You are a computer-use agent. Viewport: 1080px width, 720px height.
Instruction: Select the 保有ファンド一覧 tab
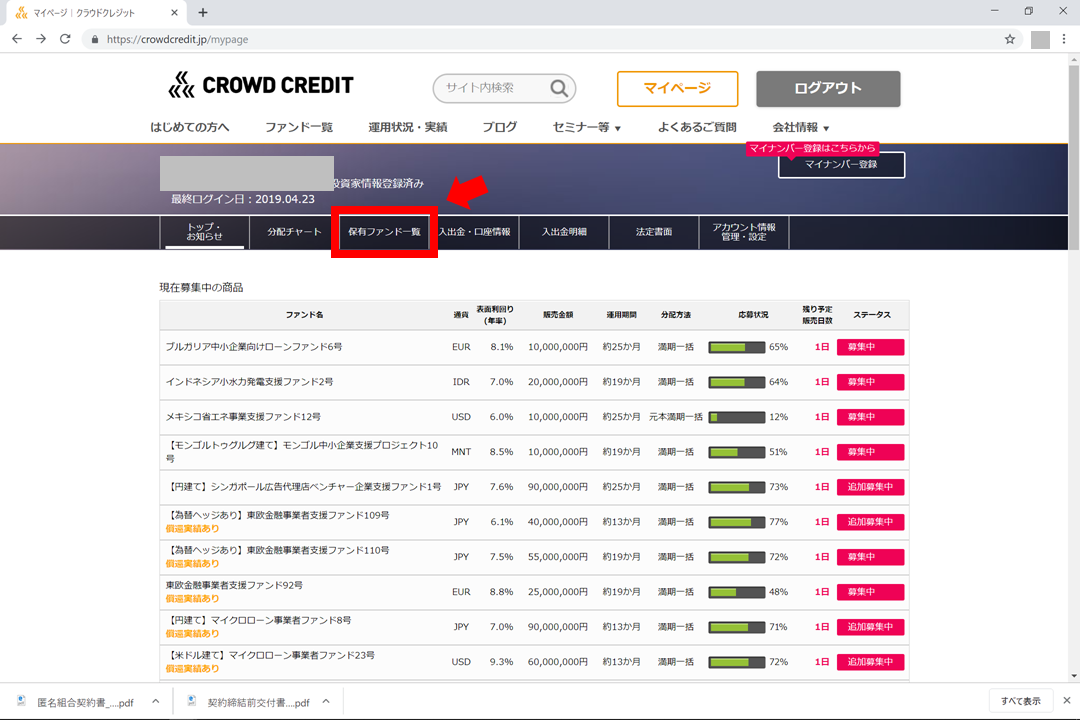384,232
